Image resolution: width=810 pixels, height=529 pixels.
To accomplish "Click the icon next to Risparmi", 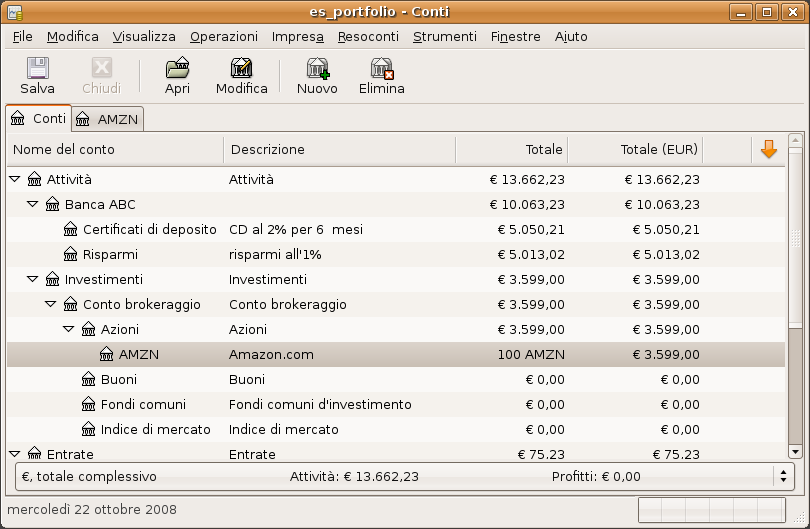I will point(71,254).
